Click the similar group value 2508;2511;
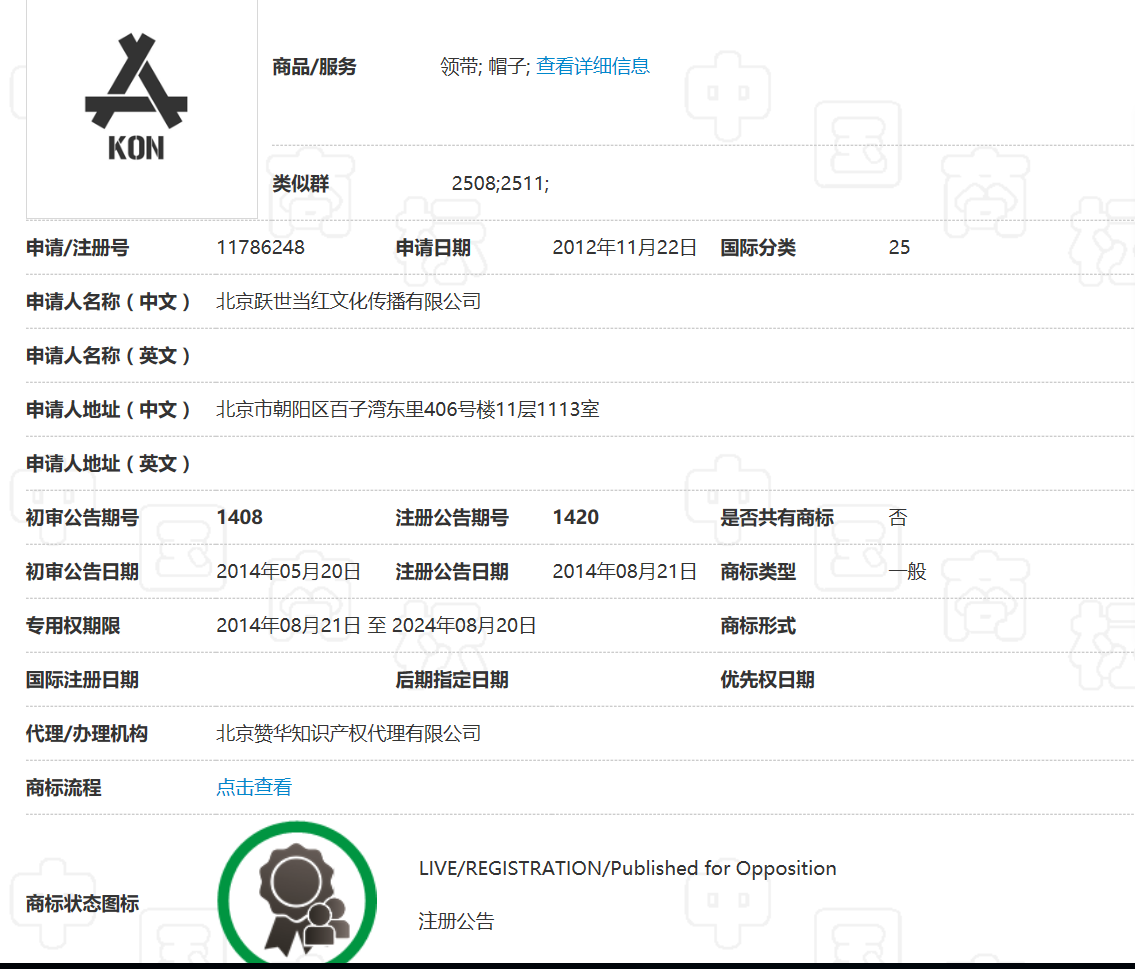 tap(500, 184)
